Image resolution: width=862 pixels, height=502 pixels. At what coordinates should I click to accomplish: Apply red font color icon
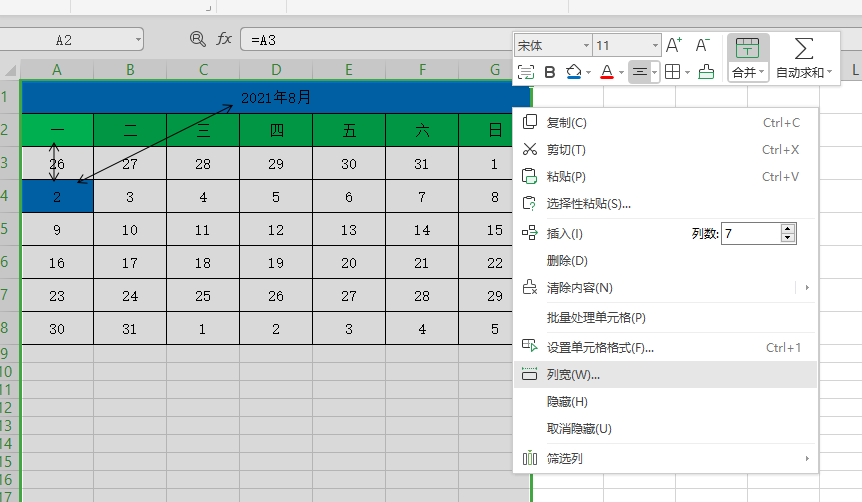pyautogui.click(x=607, y=72)
